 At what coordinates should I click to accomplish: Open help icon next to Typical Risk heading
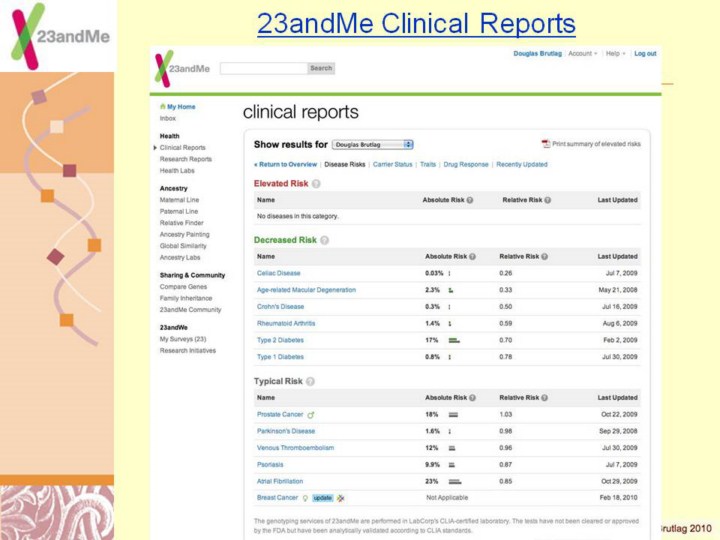coord(310,381)
